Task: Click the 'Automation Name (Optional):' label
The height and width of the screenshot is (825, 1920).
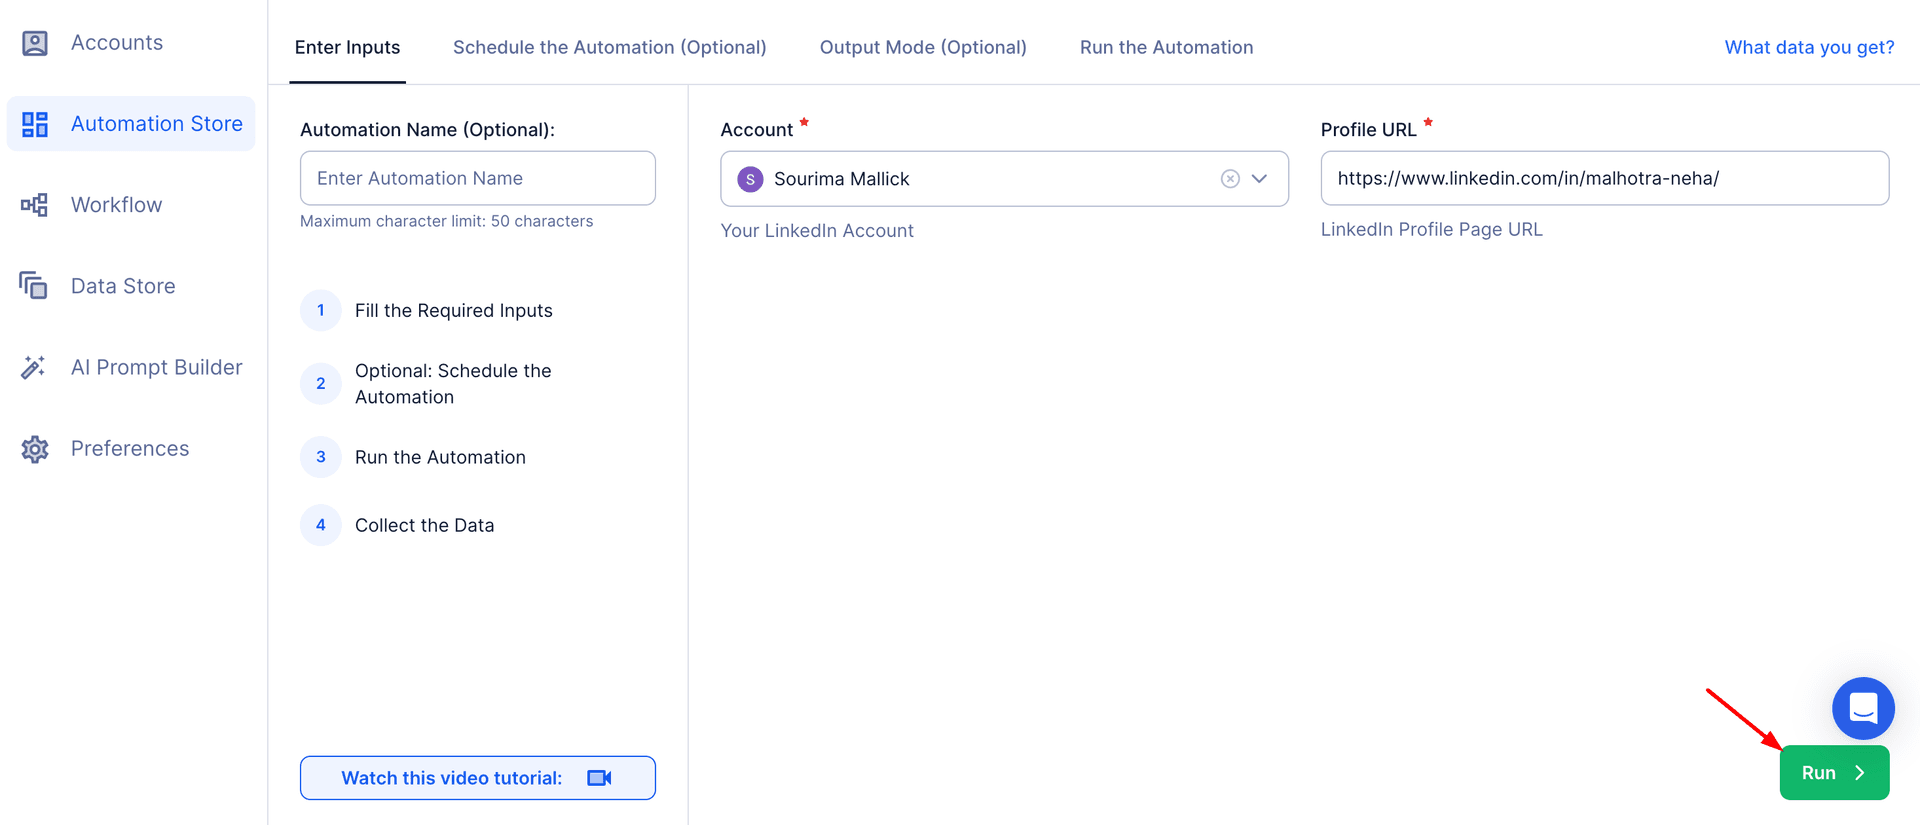Action: coord(427,130)
